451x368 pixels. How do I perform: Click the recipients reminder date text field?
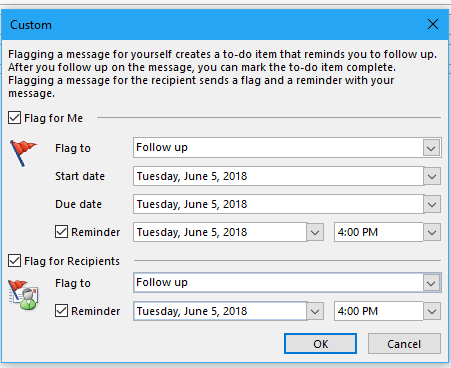click(220, 311)
